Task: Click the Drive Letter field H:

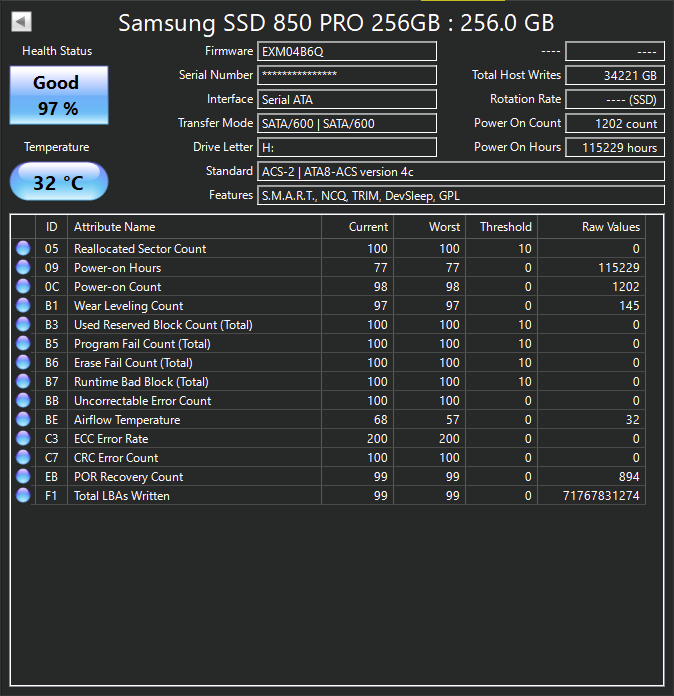Action: point(347,147)
